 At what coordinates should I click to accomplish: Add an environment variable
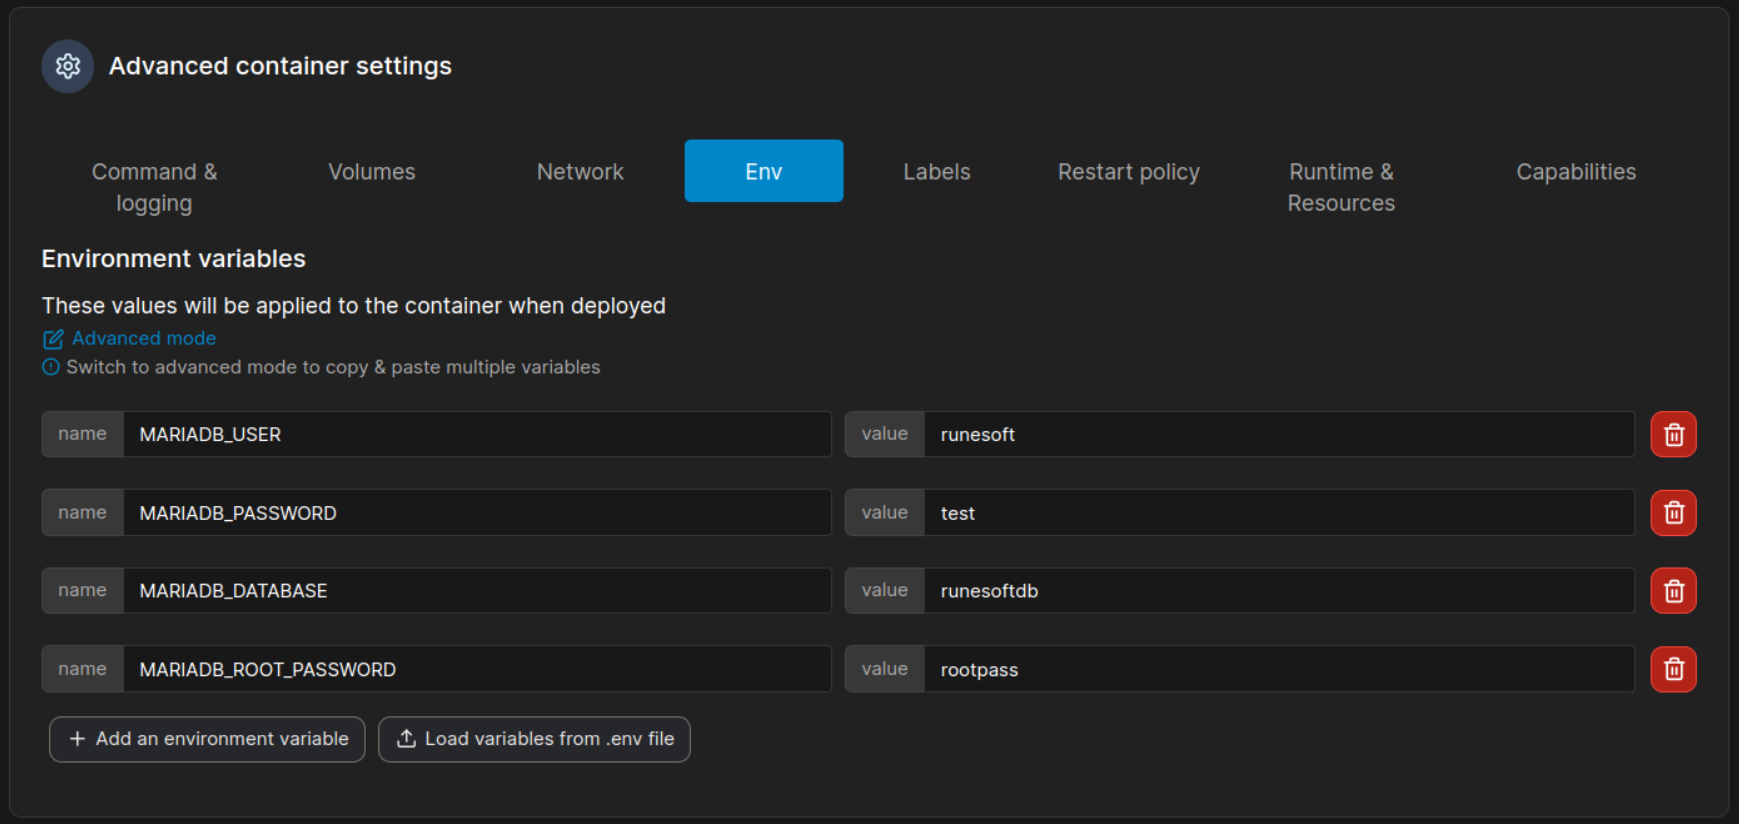point(207,739)
